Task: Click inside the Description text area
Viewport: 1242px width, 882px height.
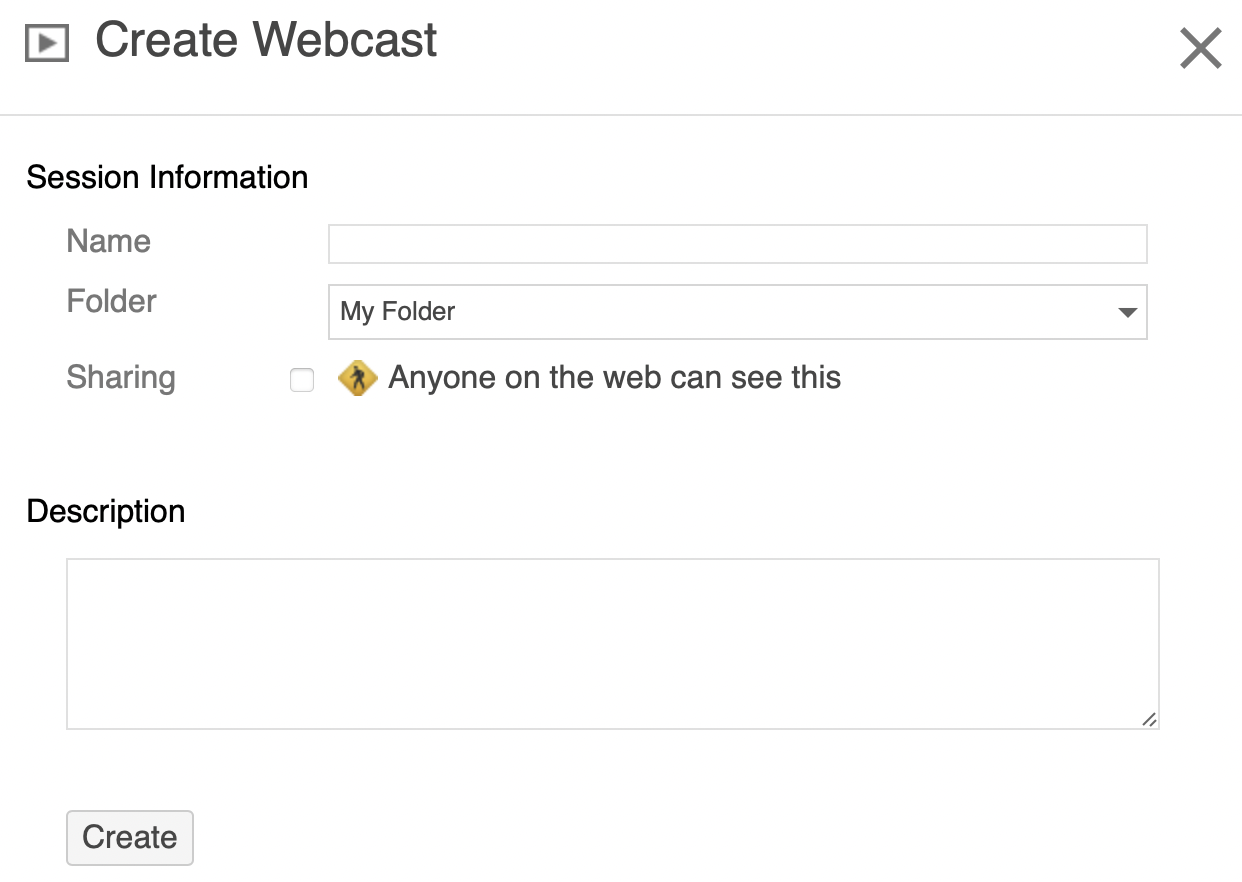Action: pyautogui.click(x=612, y=643)
